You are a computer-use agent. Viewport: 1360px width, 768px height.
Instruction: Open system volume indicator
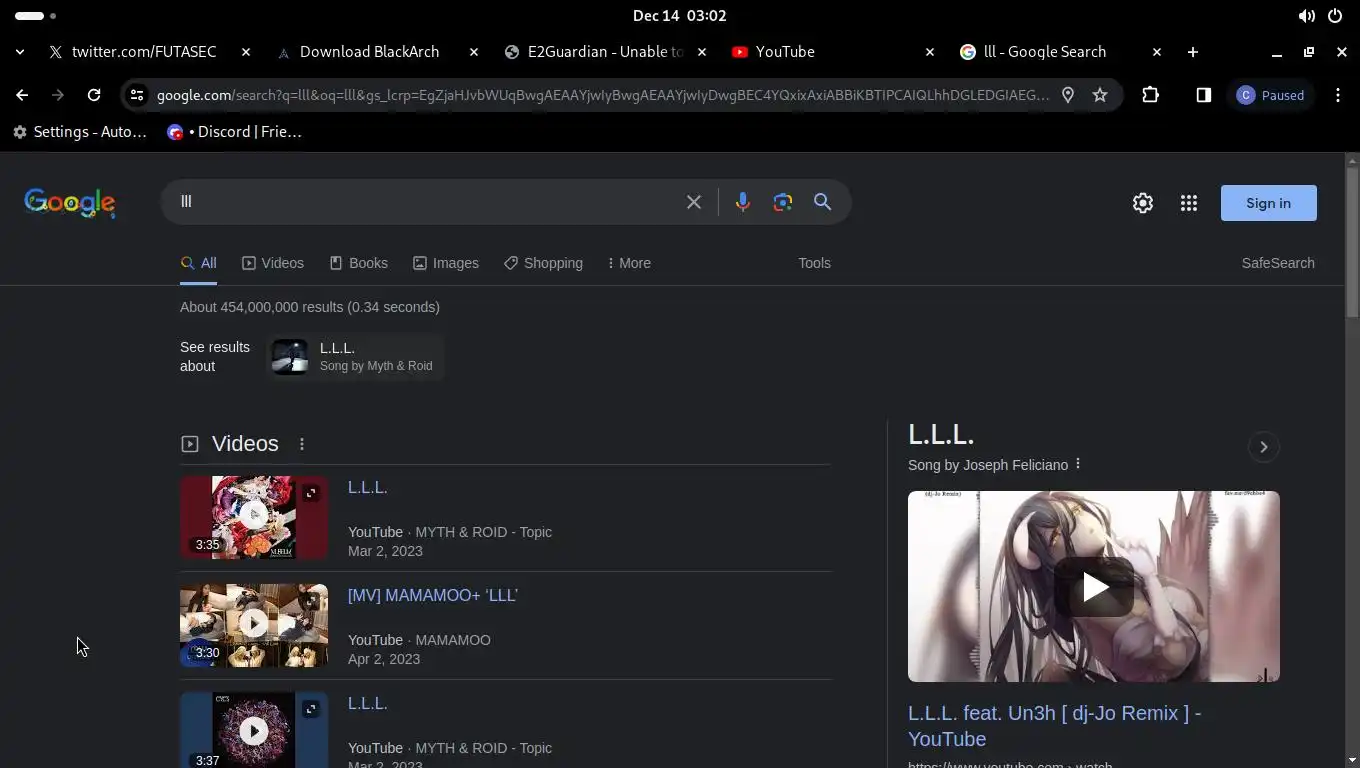1306,16
